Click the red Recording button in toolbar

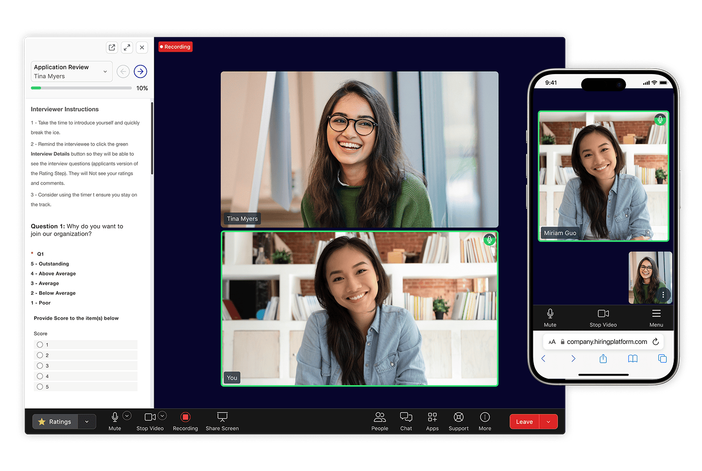coord(185,418)
